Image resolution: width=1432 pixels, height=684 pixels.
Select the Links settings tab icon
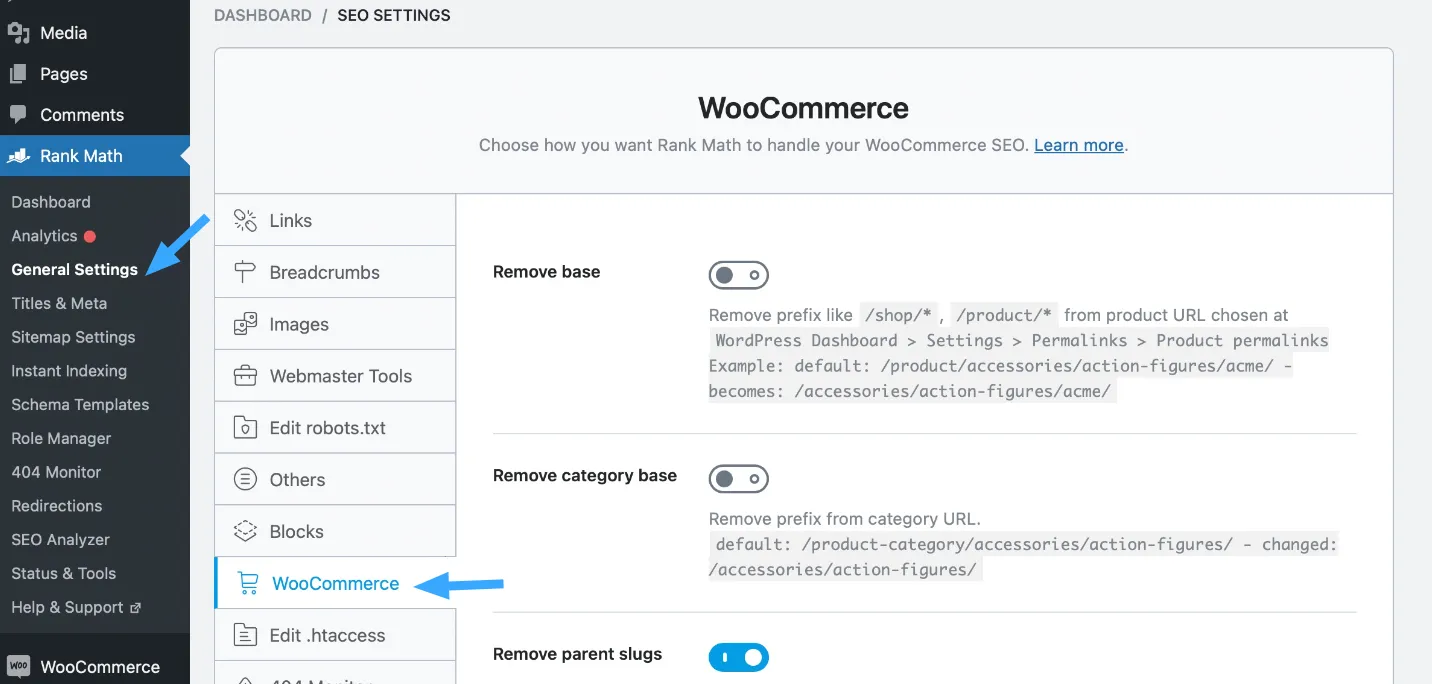[x=246, y=219]
